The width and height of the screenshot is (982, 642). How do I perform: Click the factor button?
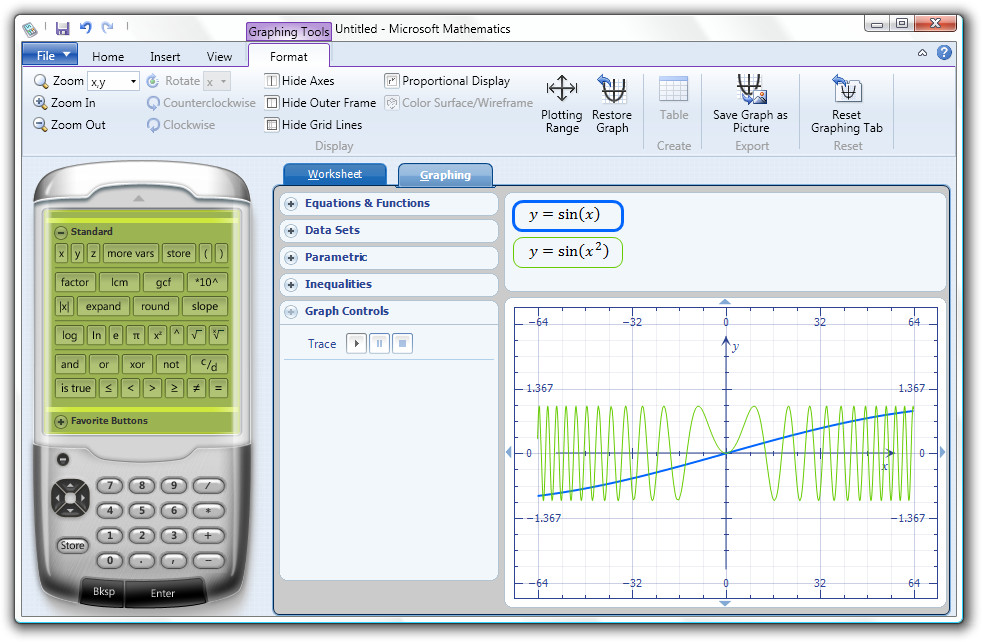tap(75, 282)
